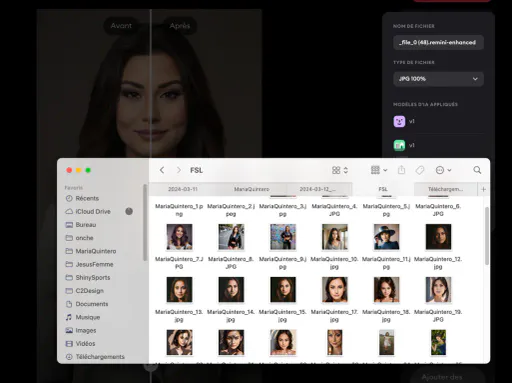Screen dimensions: 512x383
Task: Open Finder search magnifier
Action: (x=477, y=170)
